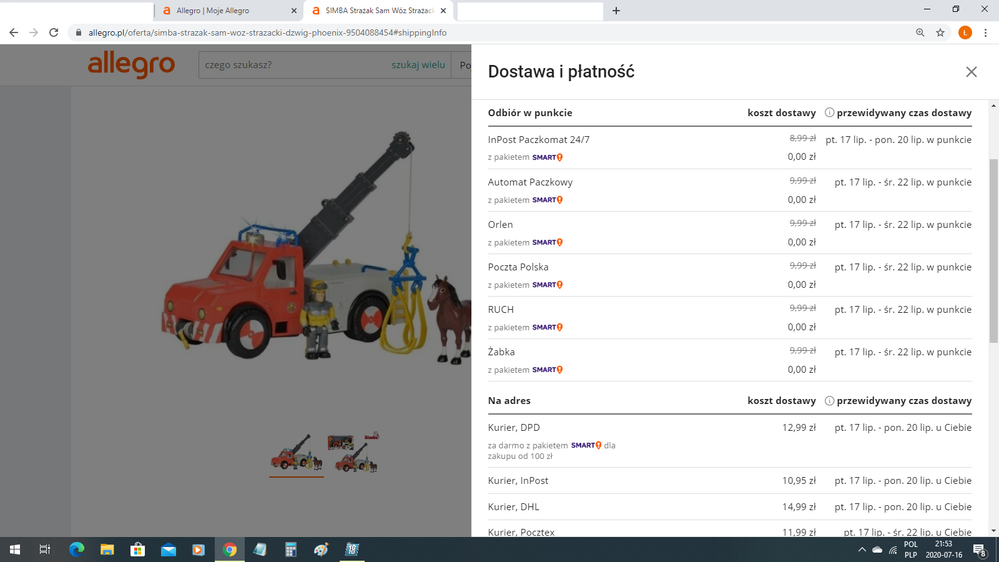Go back with the browser back arrow
Screen dimensions: 999x562
(x=13, y=32)
